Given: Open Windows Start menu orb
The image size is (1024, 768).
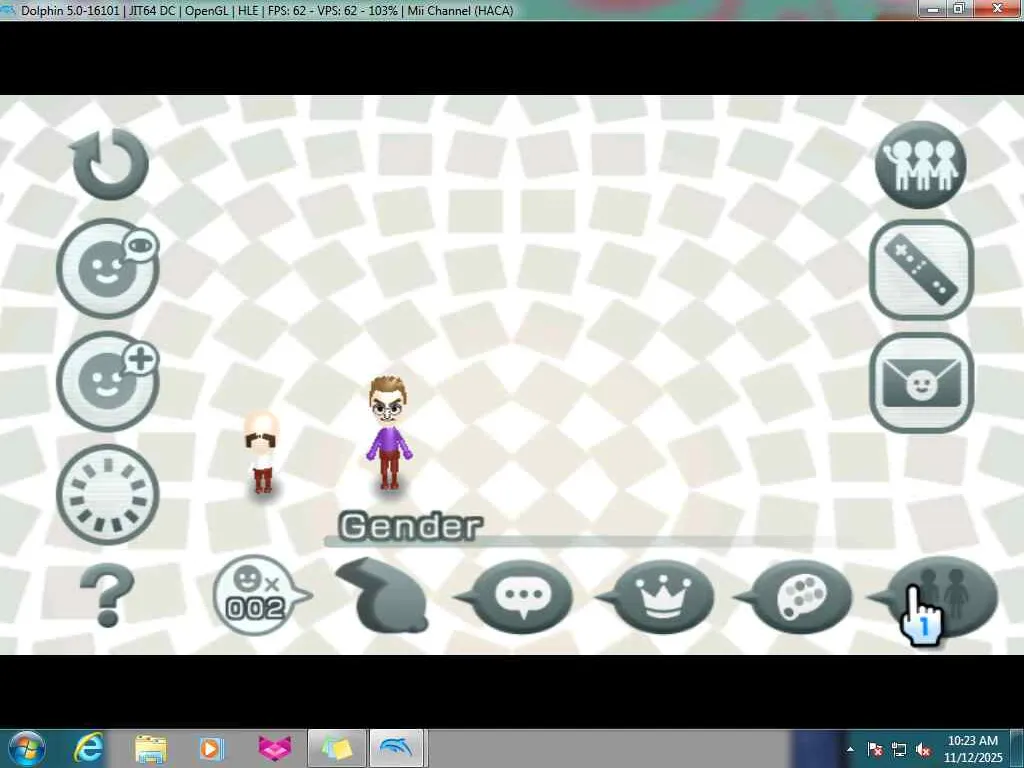Looking at the screenshot, I should tap(25, 748).
